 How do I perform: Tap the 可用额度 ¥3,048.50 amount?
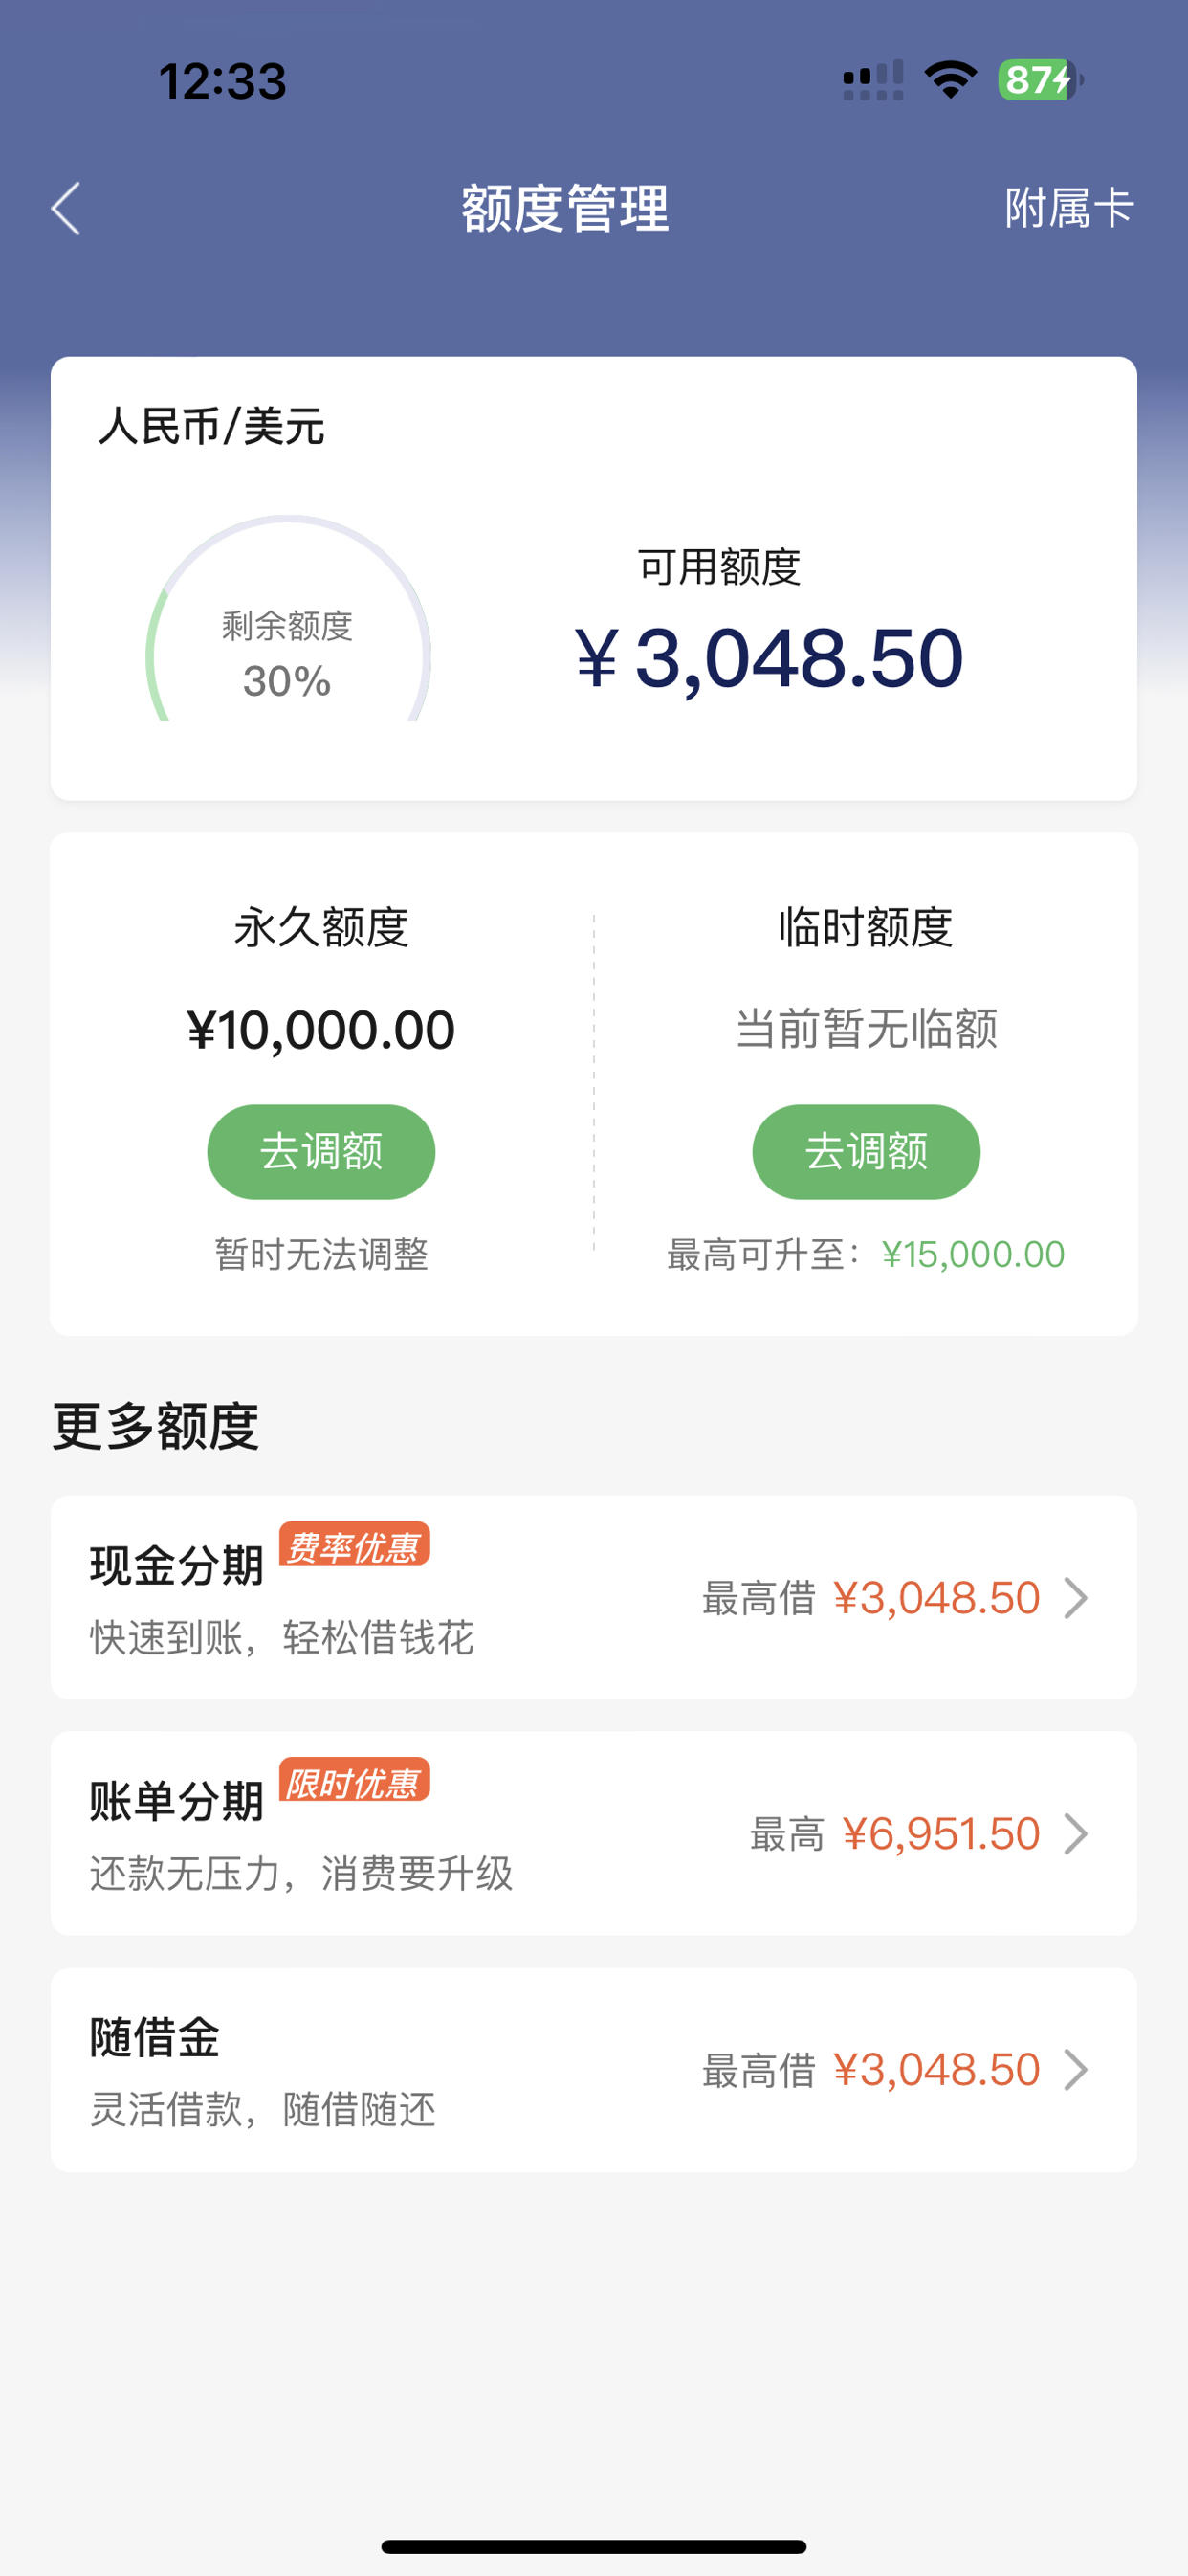[768, 658]
